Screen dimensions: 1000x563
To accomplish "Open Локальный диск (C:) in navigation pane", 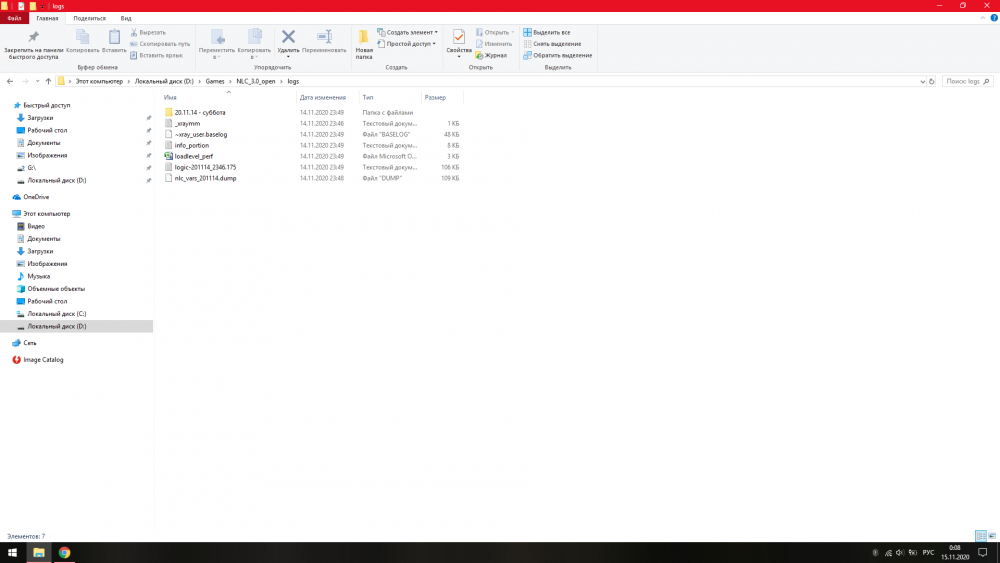I will [56, 314].
